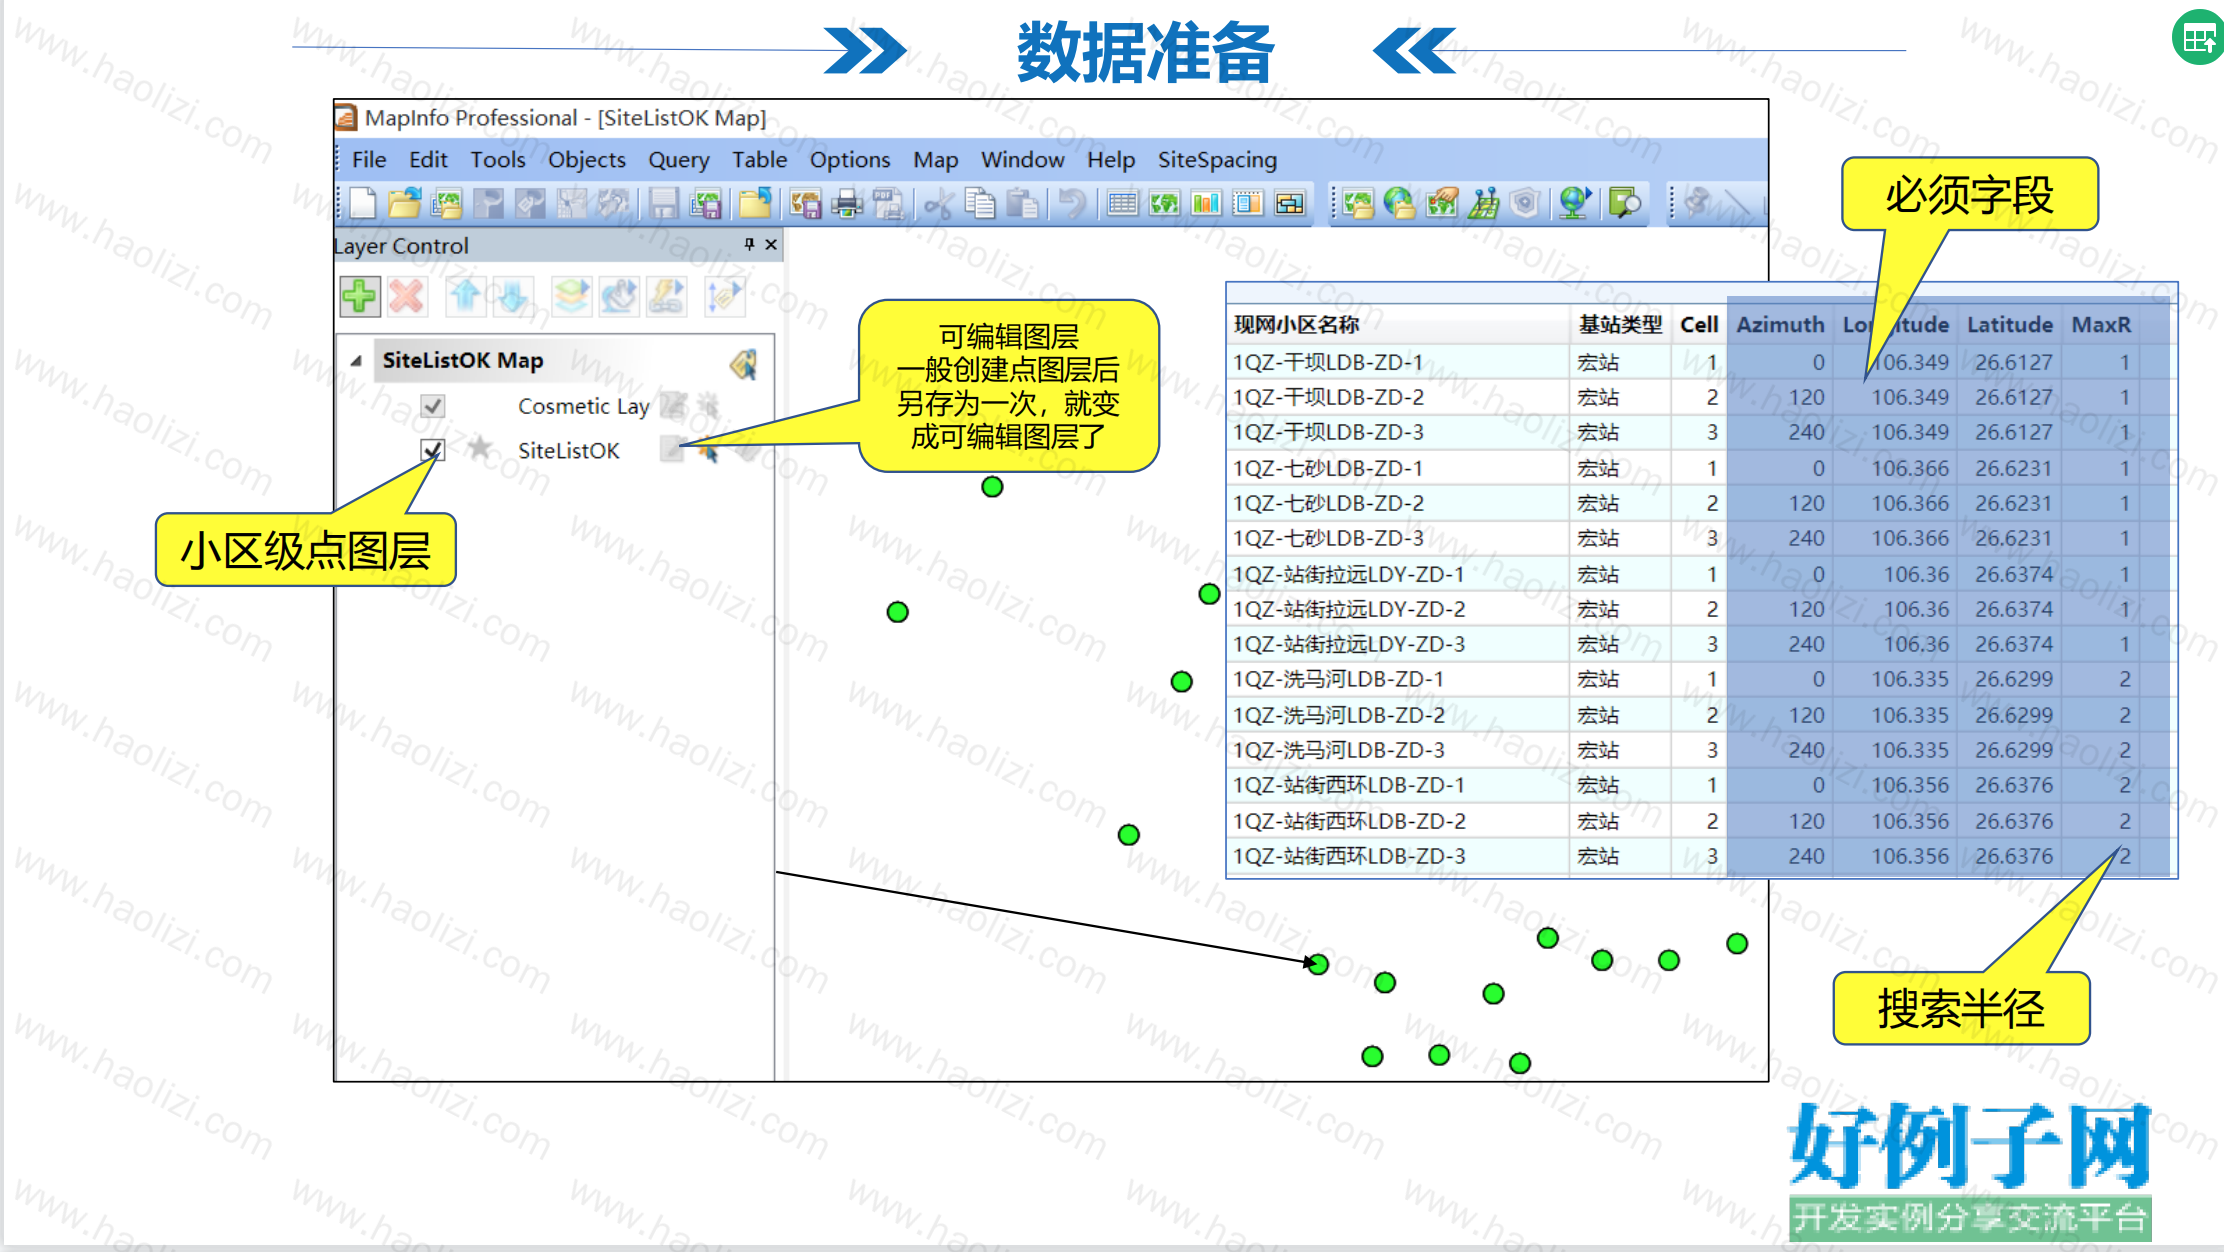Click the Azimuth column header
The height and width of the screenshot is (1252, 2224).
(1780, 325)
